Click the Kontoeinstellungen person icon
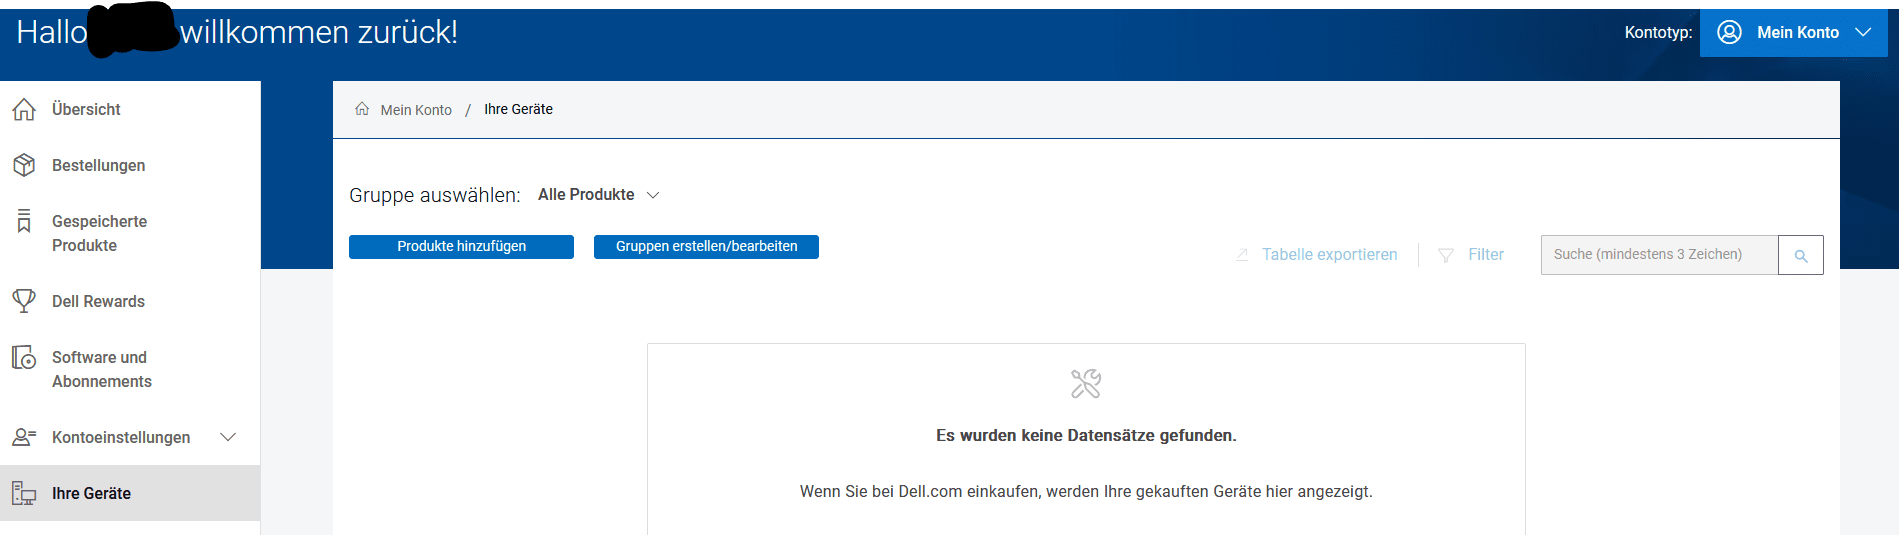Screen dimensions: 1899x535 pyautogui.click(x=24, y=437)
